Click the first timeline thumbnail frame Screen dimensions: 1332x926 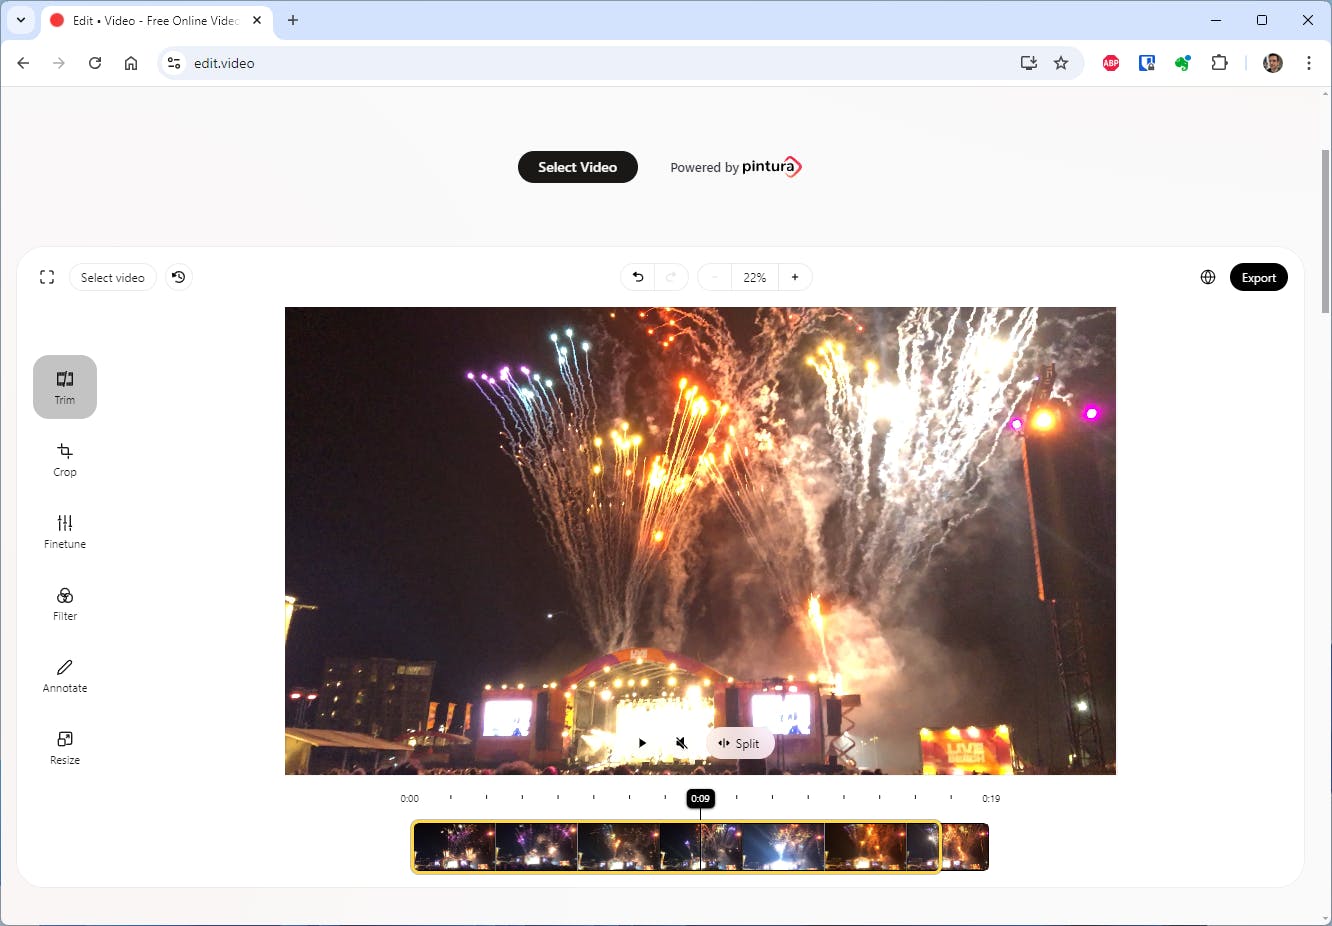(x=455, y=847)
